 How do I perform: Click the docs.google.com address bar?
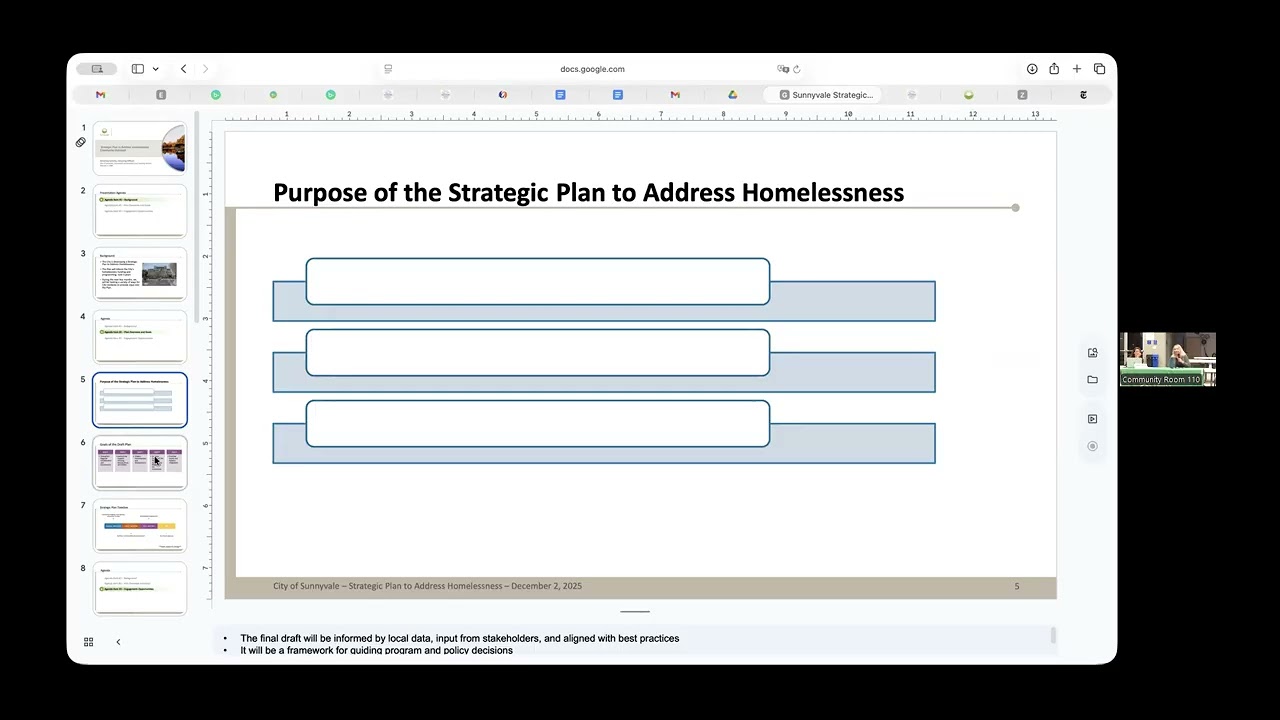point(592,69)
